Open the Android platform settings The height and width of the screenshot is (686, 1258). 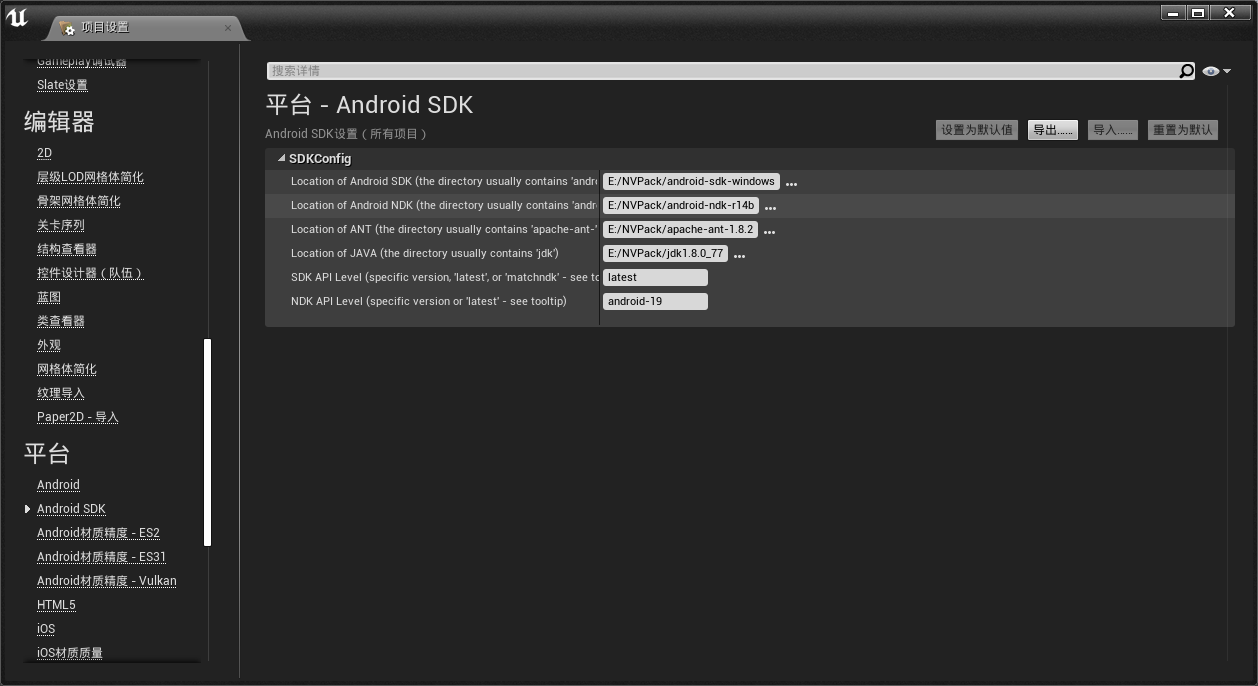point(58,485)
